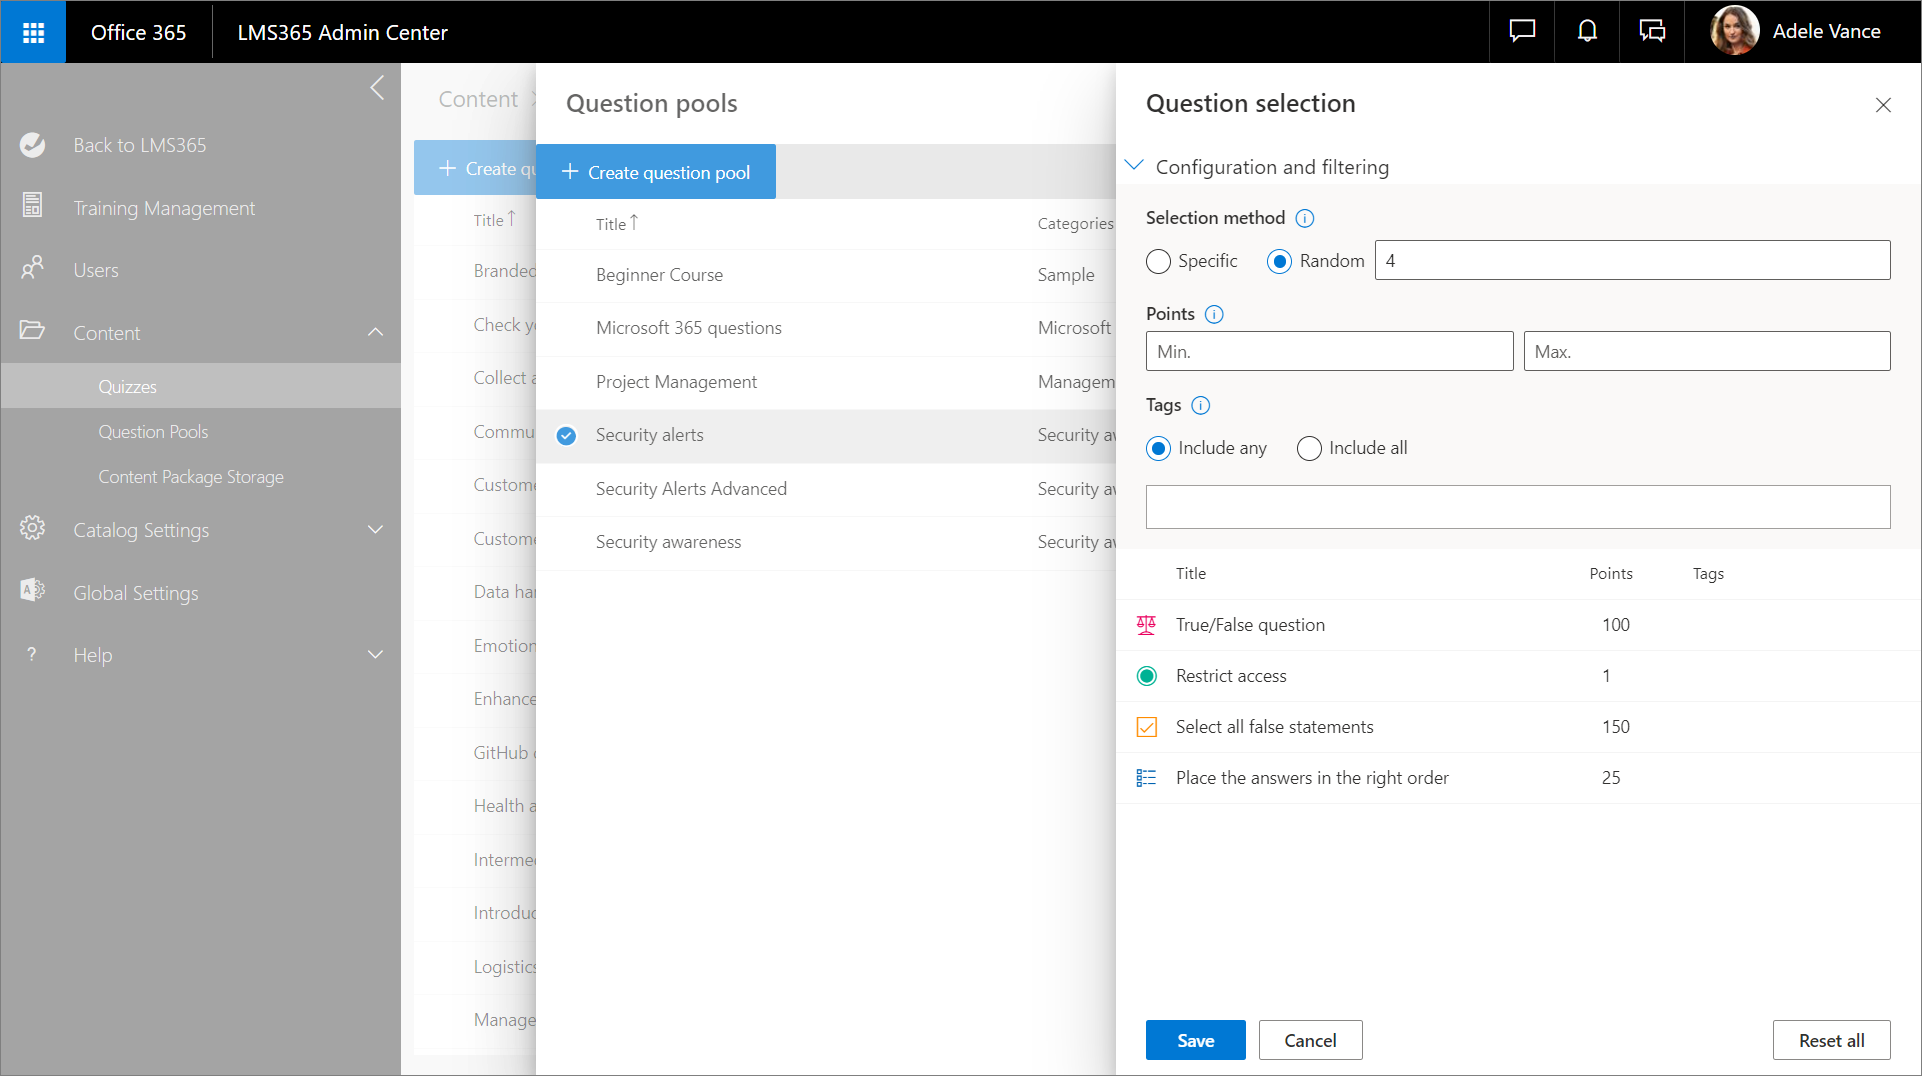Open the feedback conversation icon
This screenshot has height=1076, width=1922.
tap(1652, 32)
